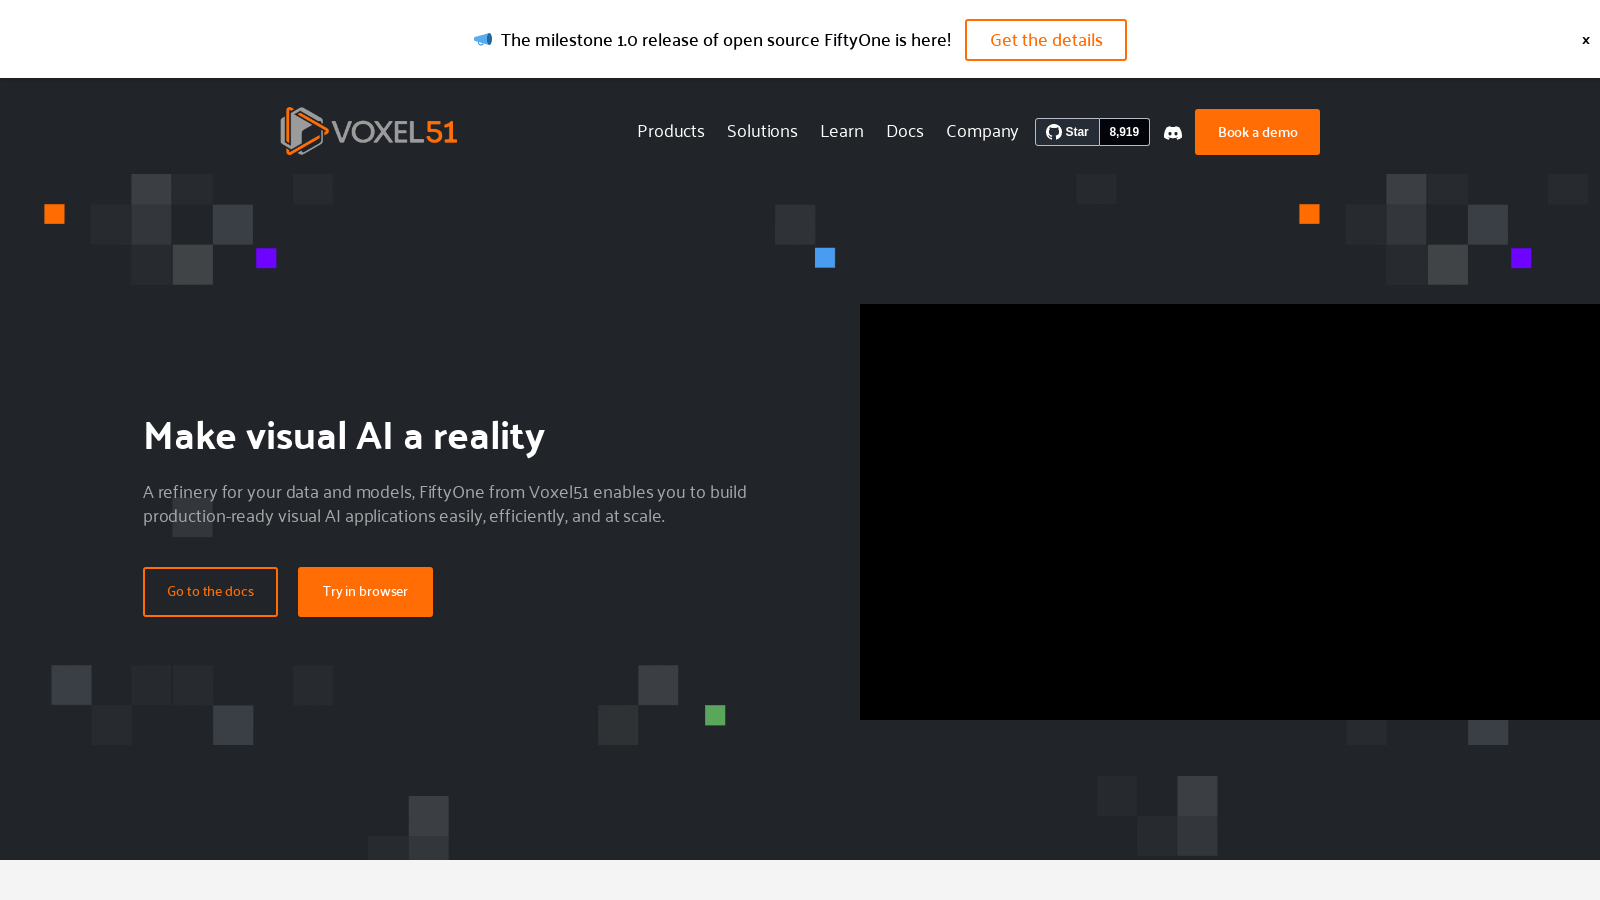Image resolution: width=1600 pixels, height=900 pixels.
Task: Open the Products menu
Action: (x=671, y=131)
